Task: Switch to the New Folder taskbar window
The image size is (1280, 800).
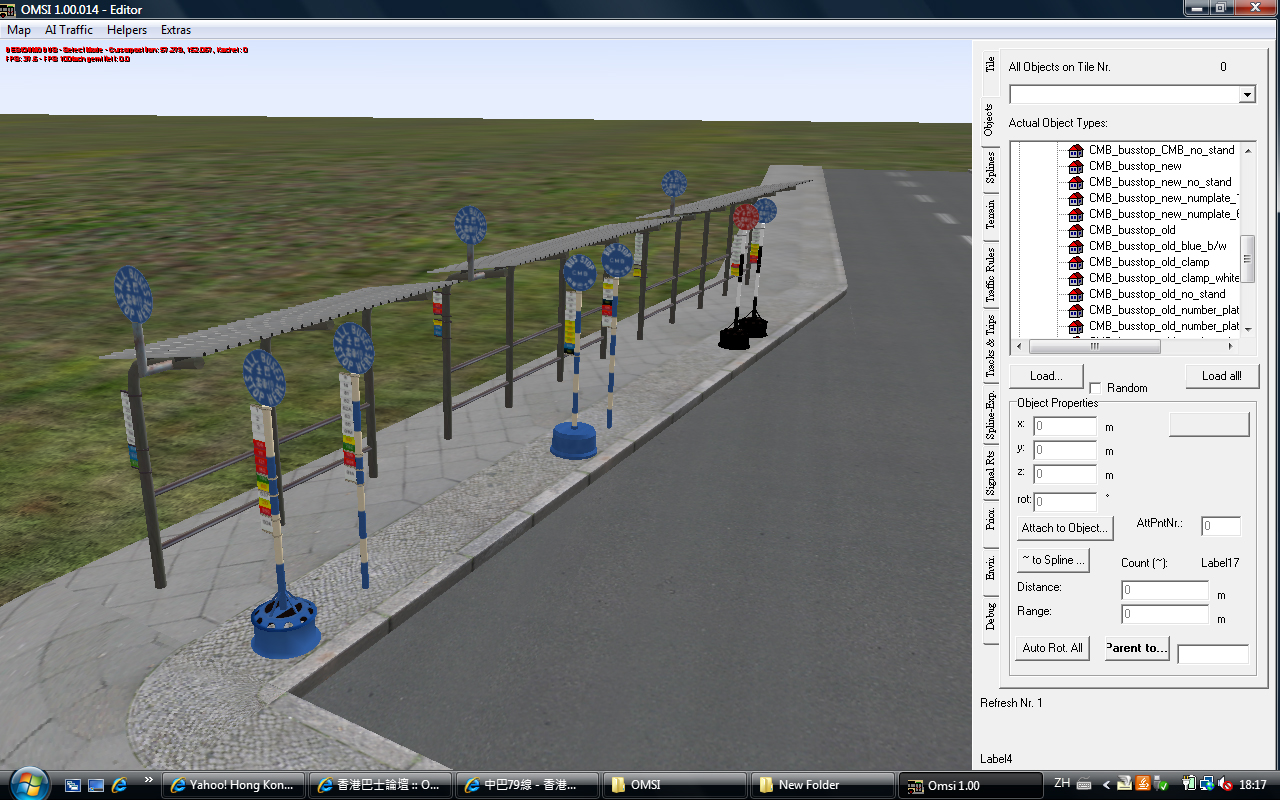Action: tap(823, 785)
